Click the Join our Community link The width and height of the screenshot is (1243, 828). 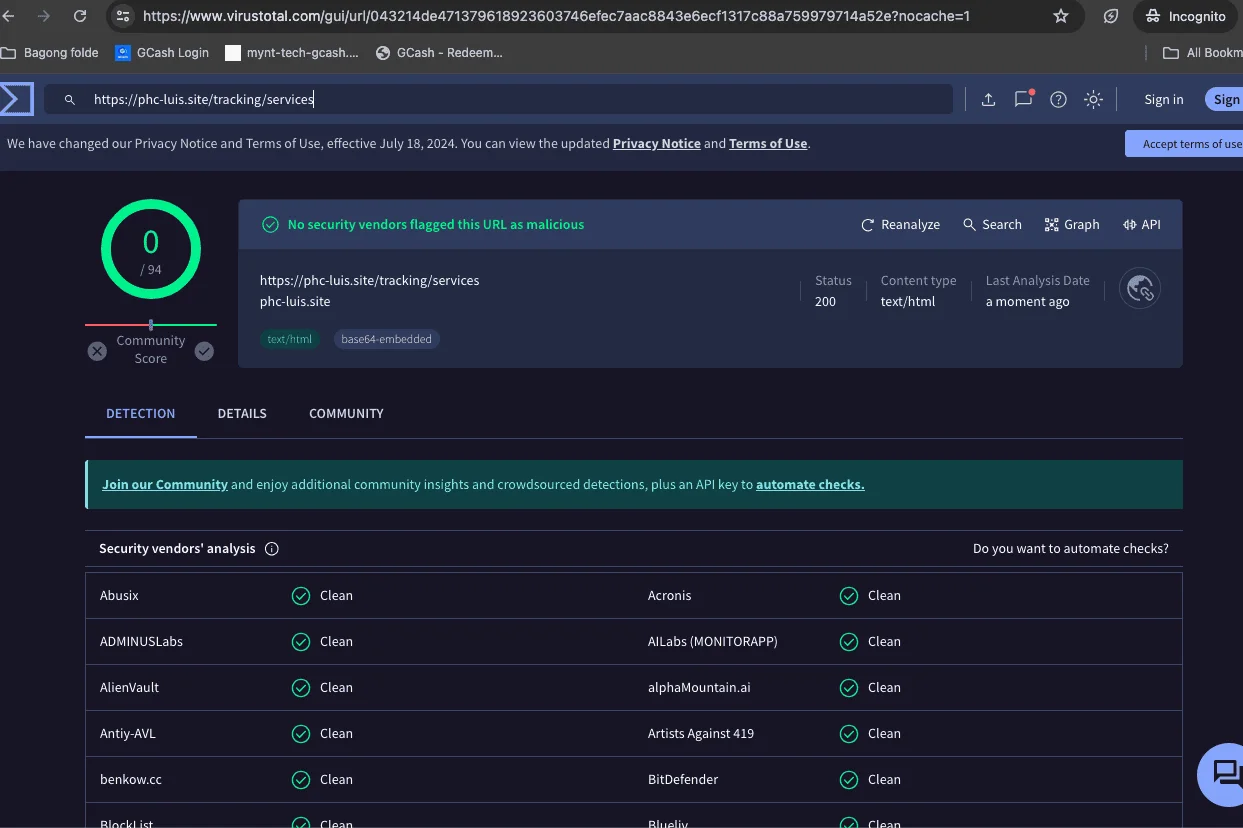tap(165, 485)
